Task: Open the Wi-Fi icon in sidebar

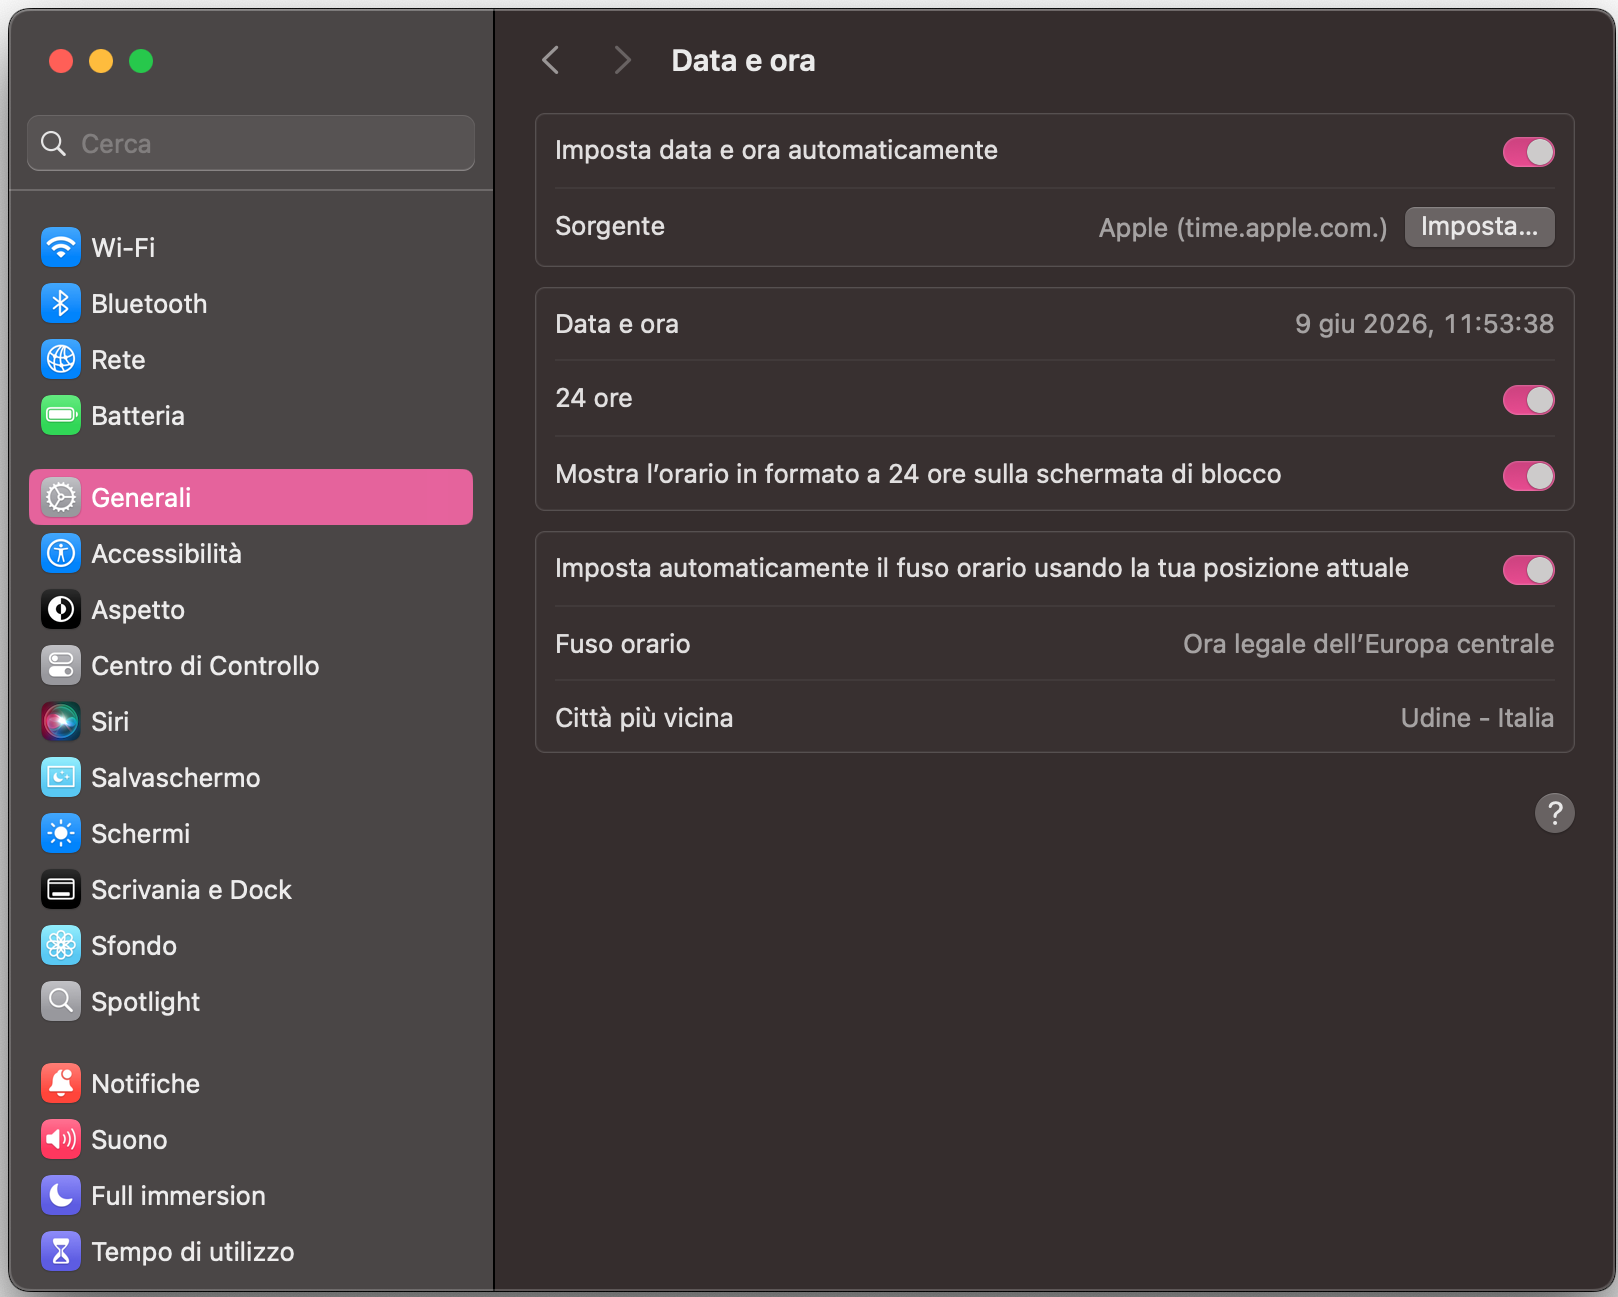Action: [x=61, y=247]
